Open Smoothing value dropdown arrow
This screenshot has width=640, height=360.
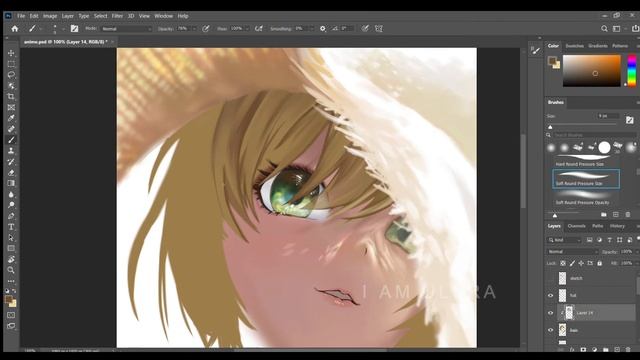pos(311,29)
